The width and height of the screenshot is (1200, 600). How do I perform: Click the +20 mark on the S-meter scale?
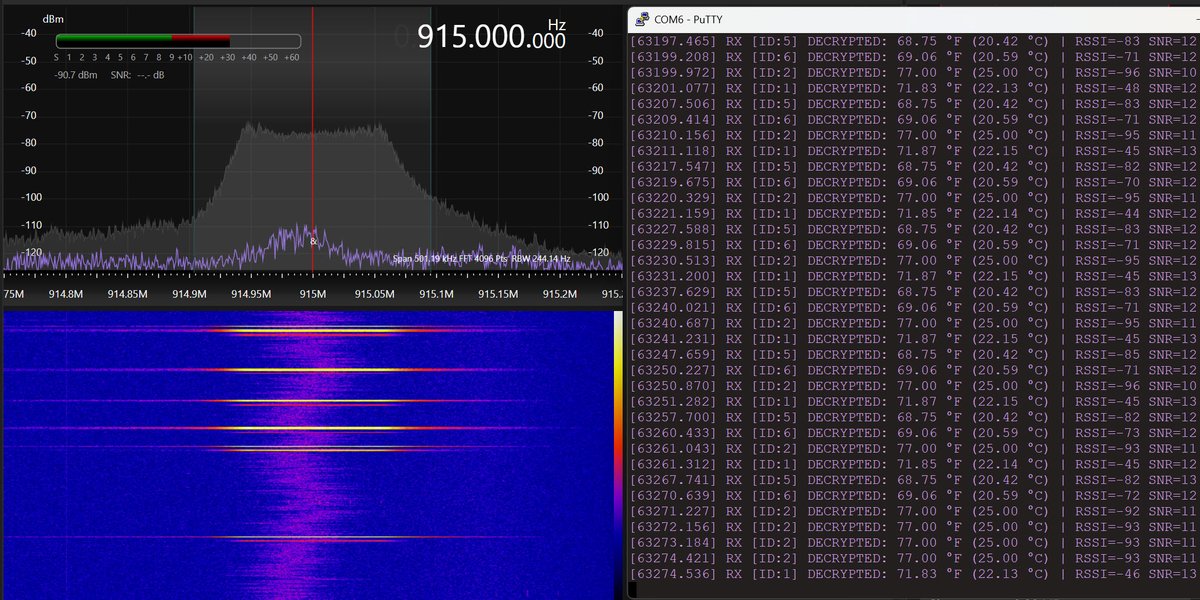click(207, 57)
